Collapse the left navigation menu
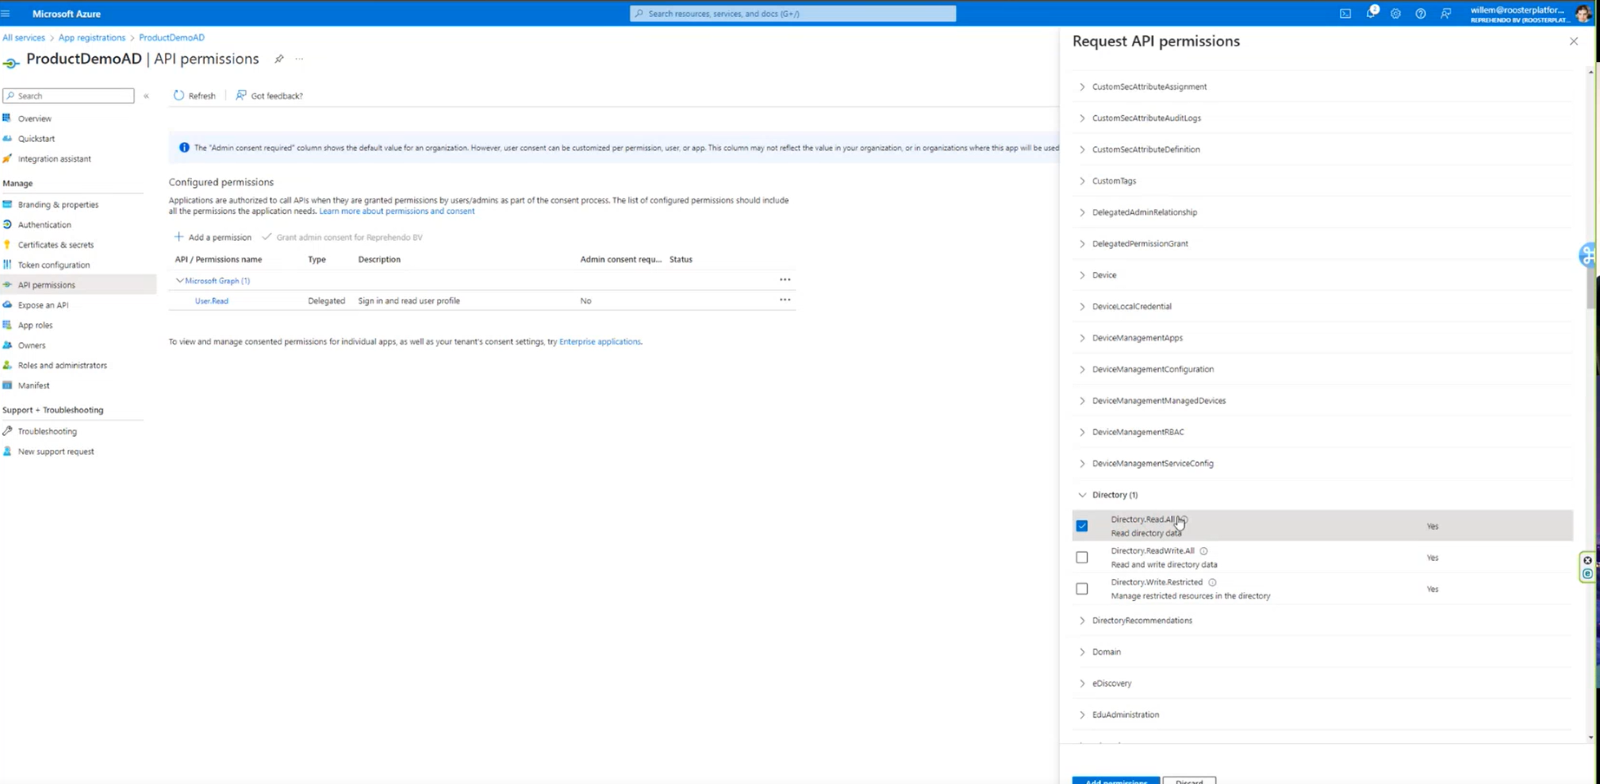This screenshot has width=1600, height=784. click(x=146, y=96)
